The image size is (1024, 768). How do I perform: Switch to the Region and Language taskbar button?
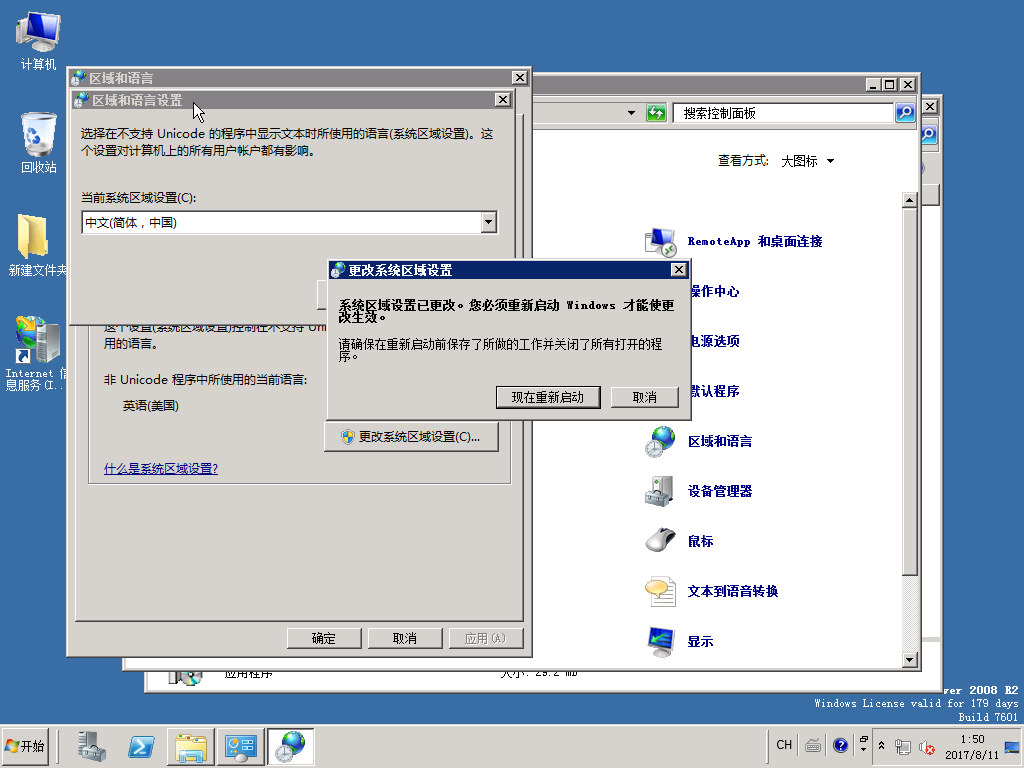click(291, 746)
